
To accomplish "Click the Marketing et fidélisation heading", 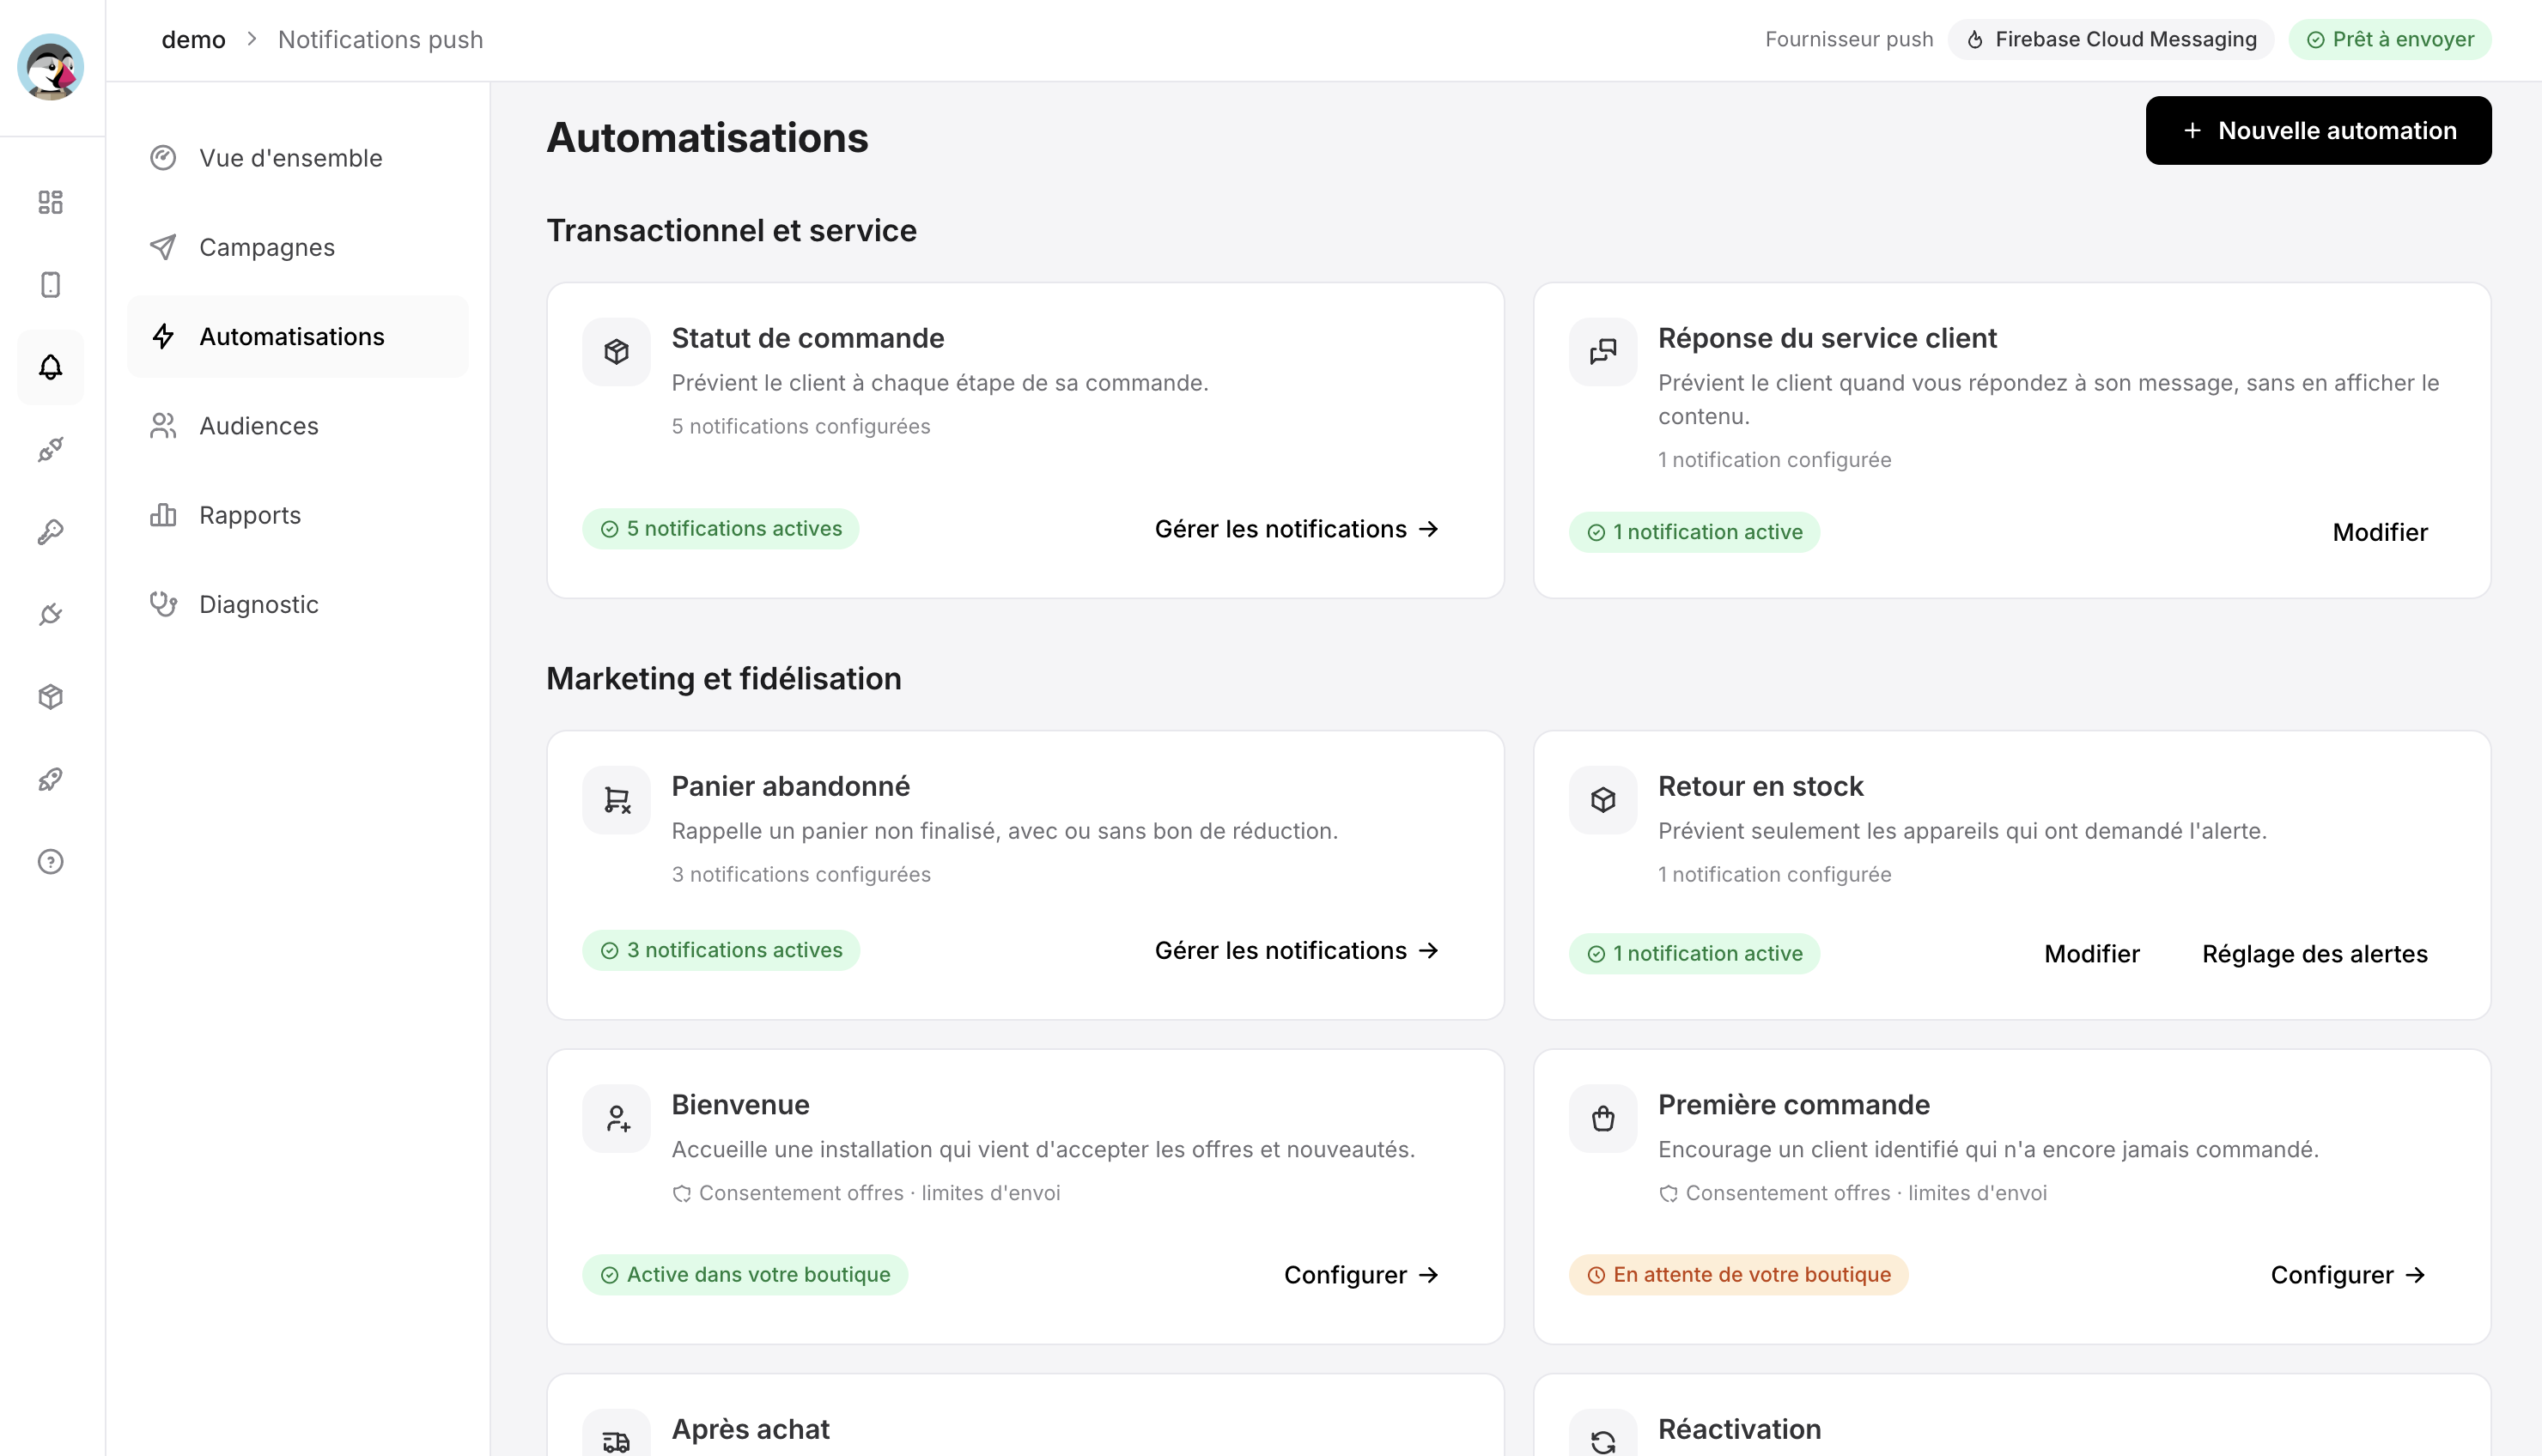I will [x=724, y=679].
